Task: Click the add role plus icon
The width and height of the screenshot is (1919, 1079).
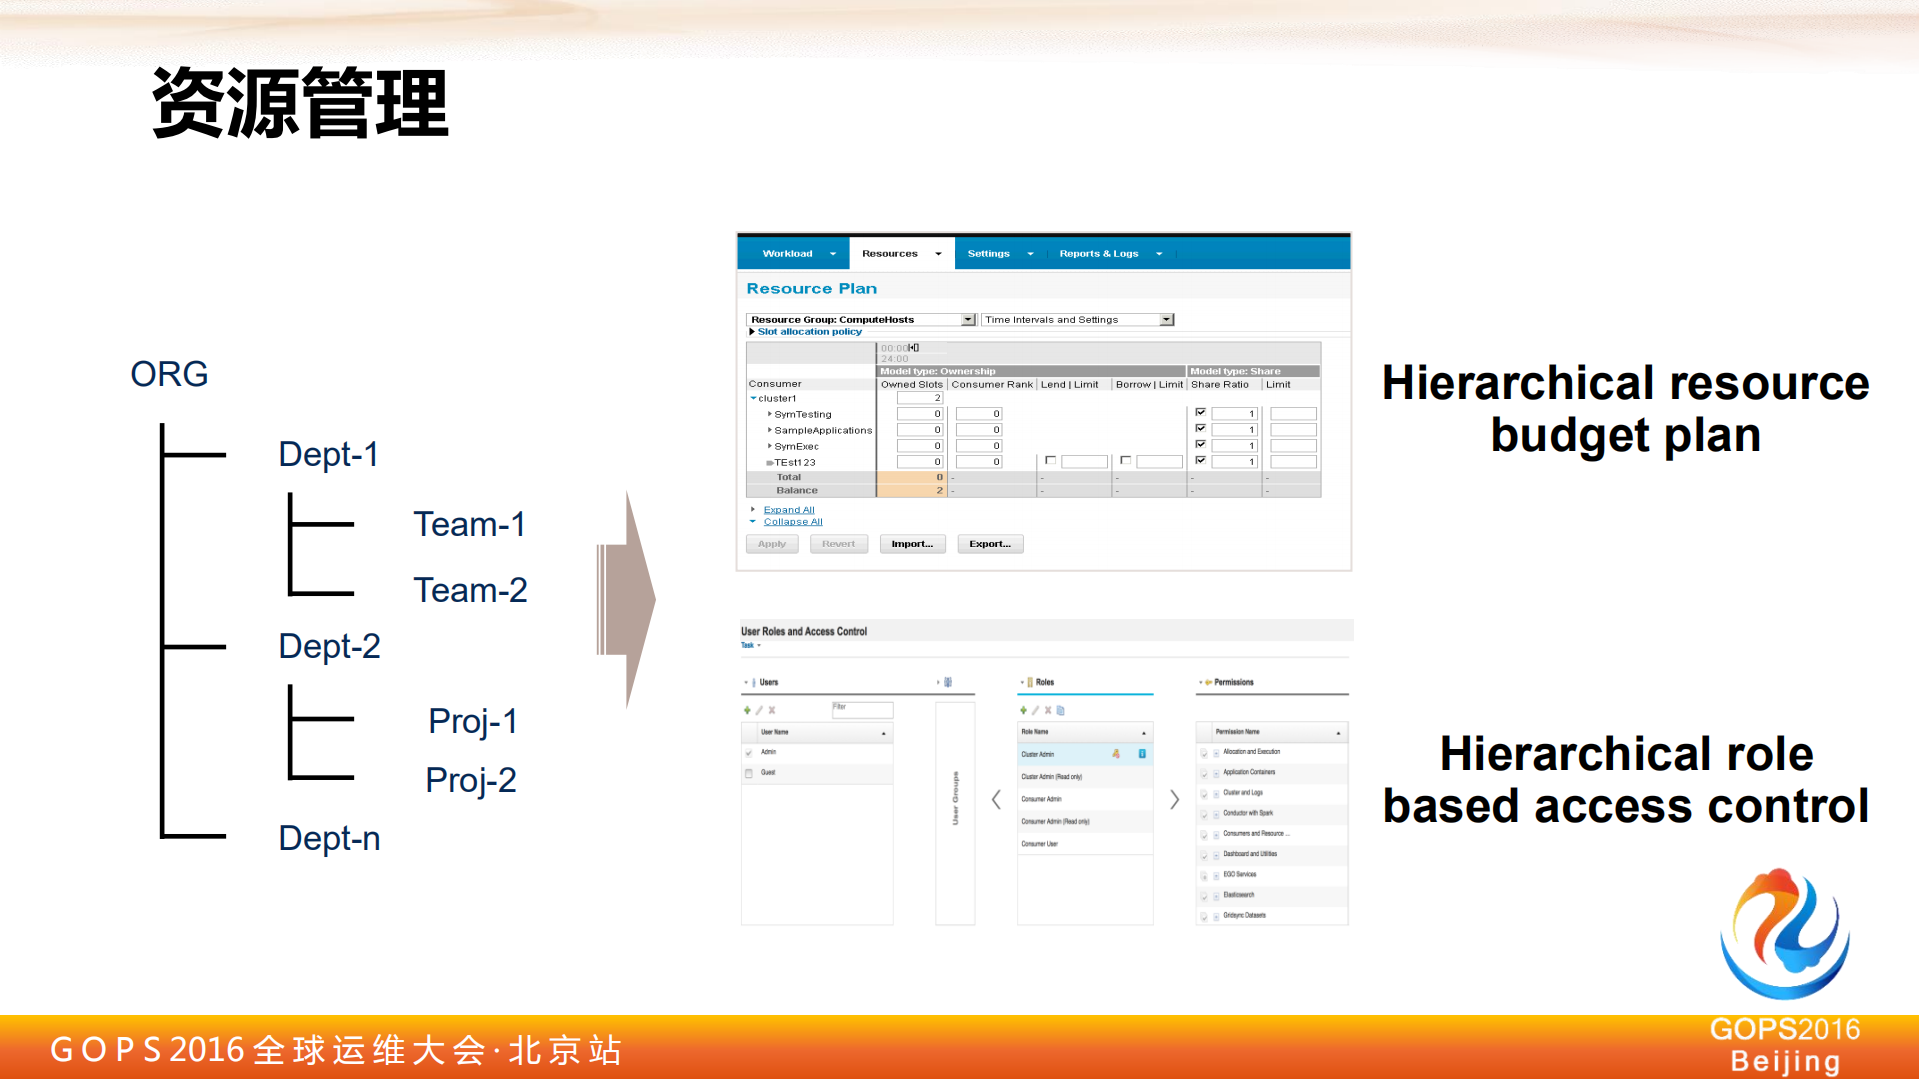Action: (x=1023, y=710)
